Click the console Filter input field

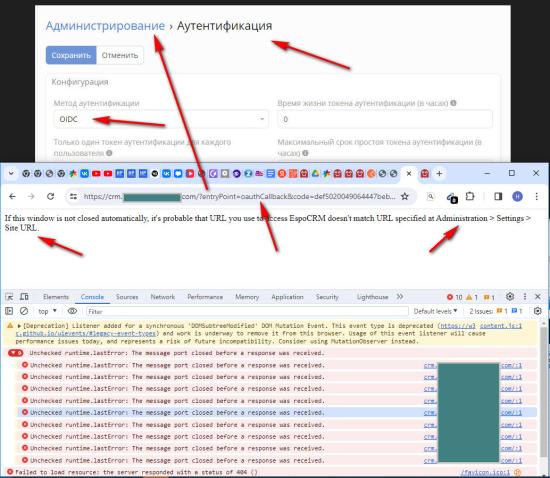pos(247,311)
